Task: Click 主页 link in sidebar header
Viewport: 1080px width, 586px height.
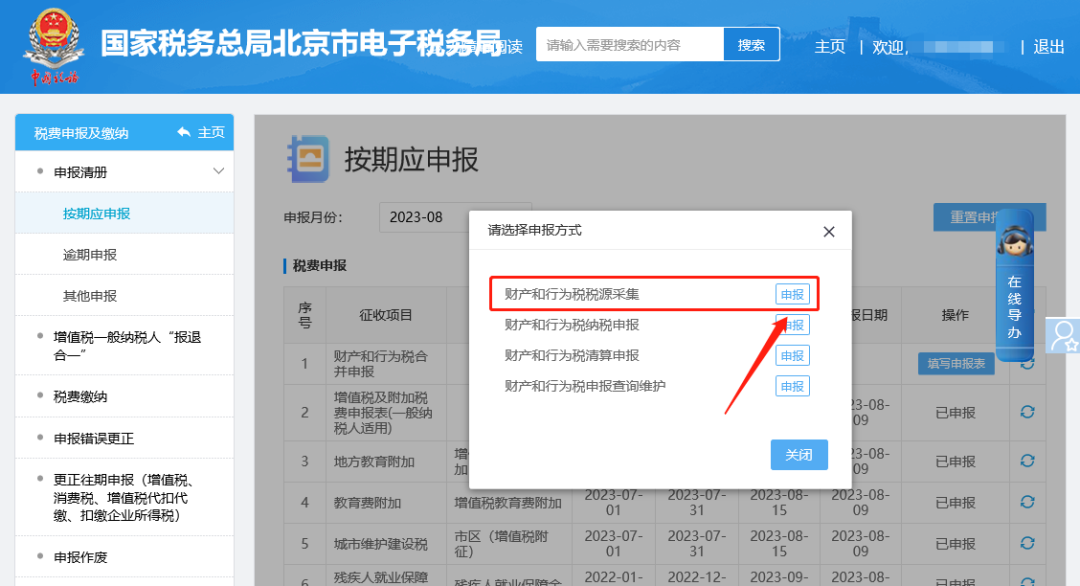Action: pos(211,132)
